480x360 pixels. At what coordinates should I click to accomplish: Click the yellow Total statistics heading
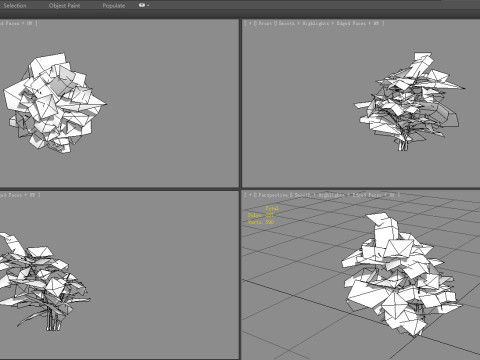pos(272,208)
